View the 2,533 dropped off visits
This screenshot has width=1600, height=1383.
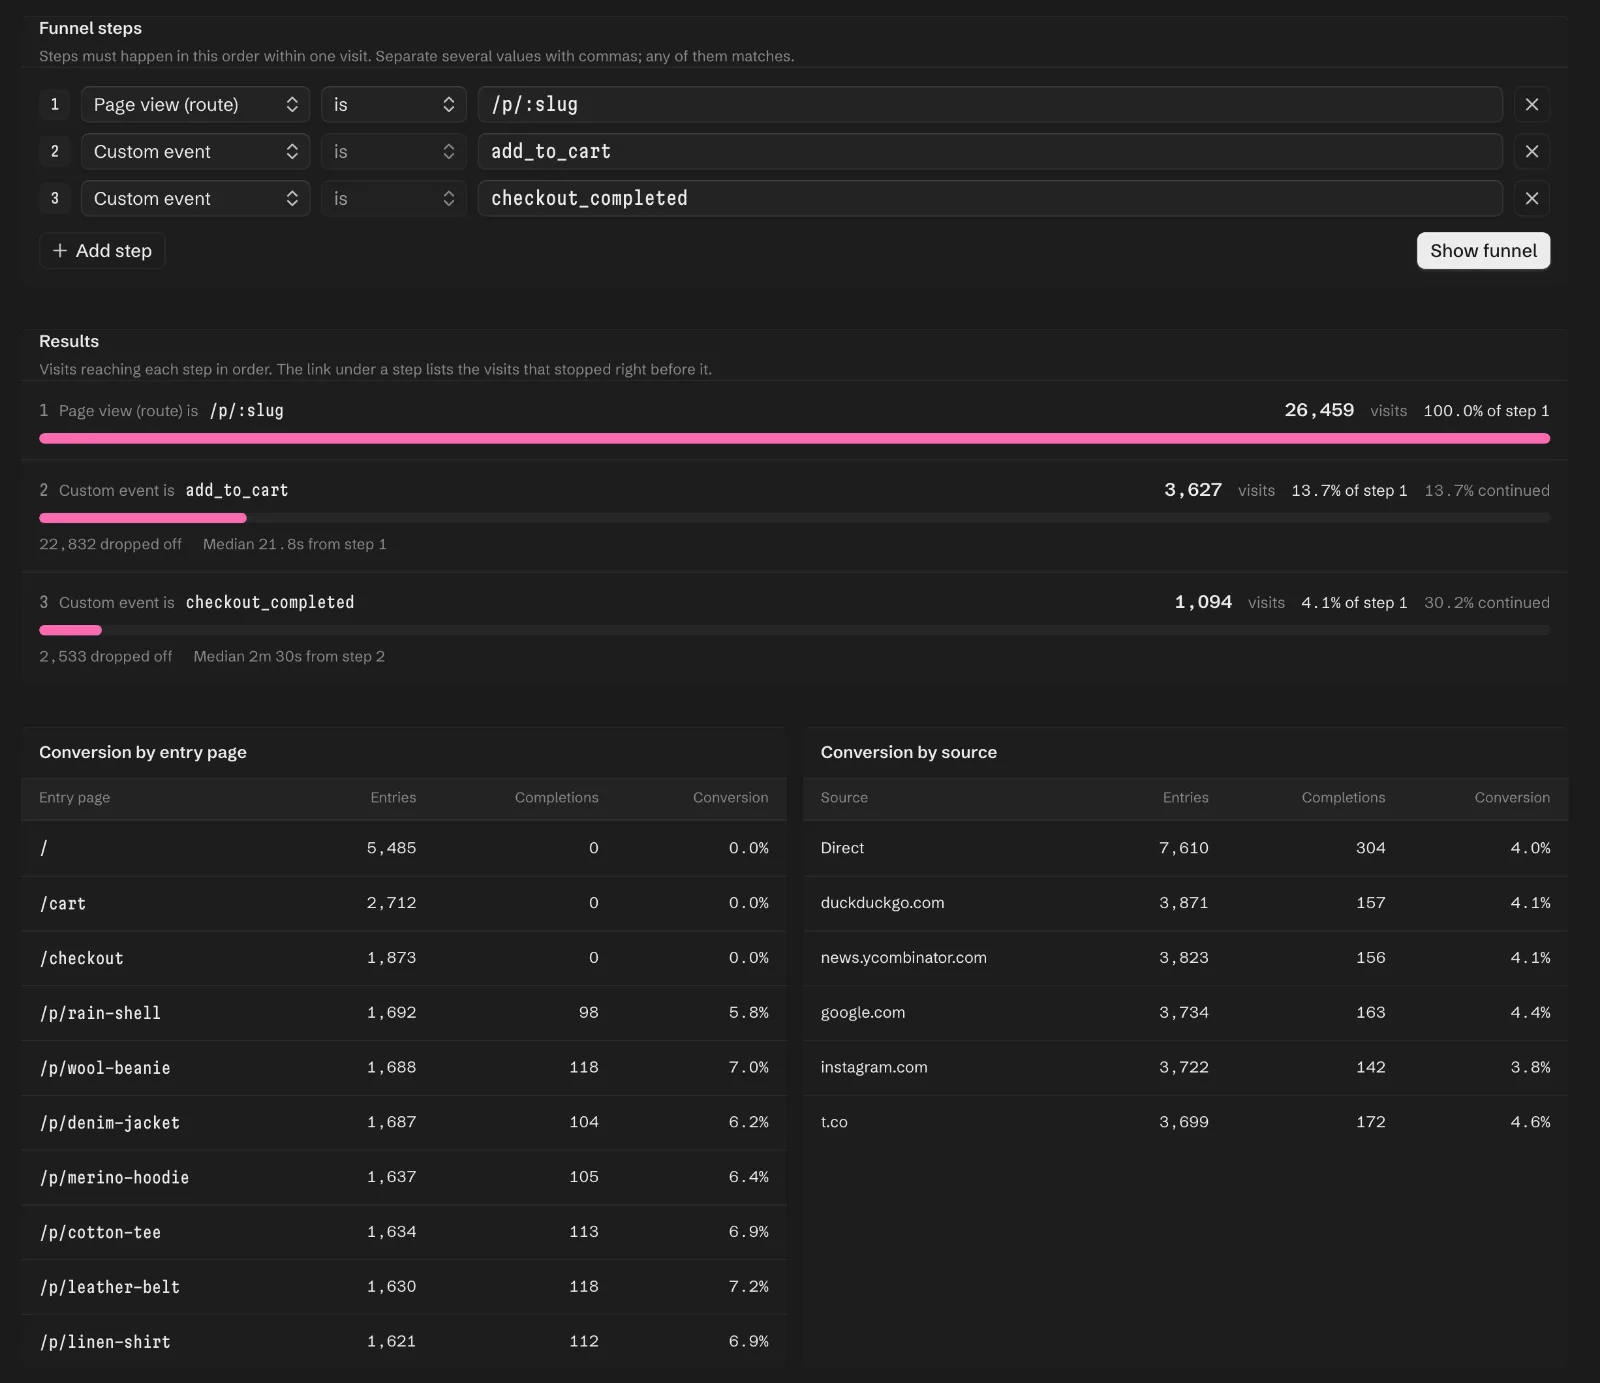(105, 656)
